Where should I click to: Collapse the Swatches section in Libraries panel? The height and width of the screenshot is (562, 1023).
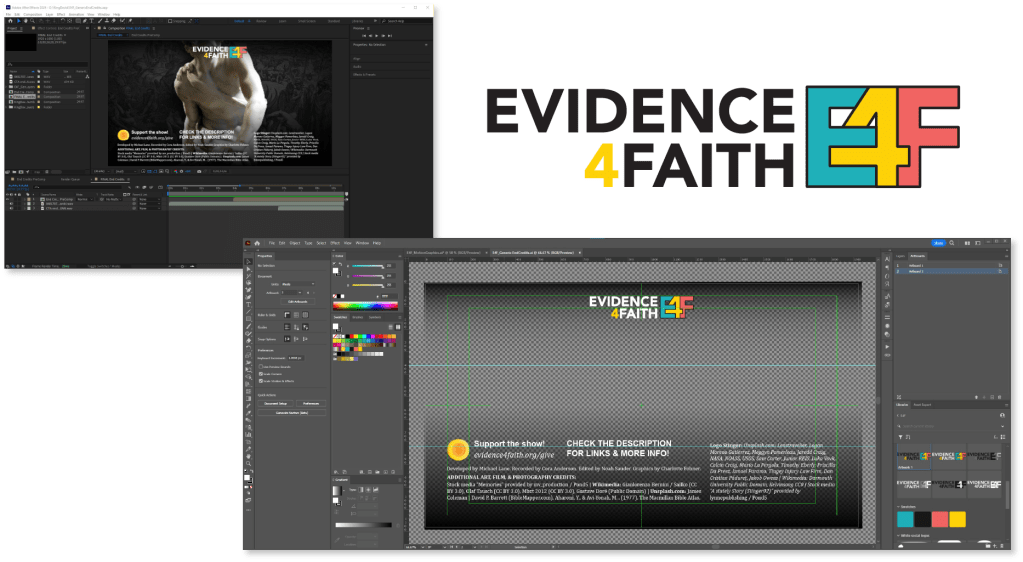[898, 507]
